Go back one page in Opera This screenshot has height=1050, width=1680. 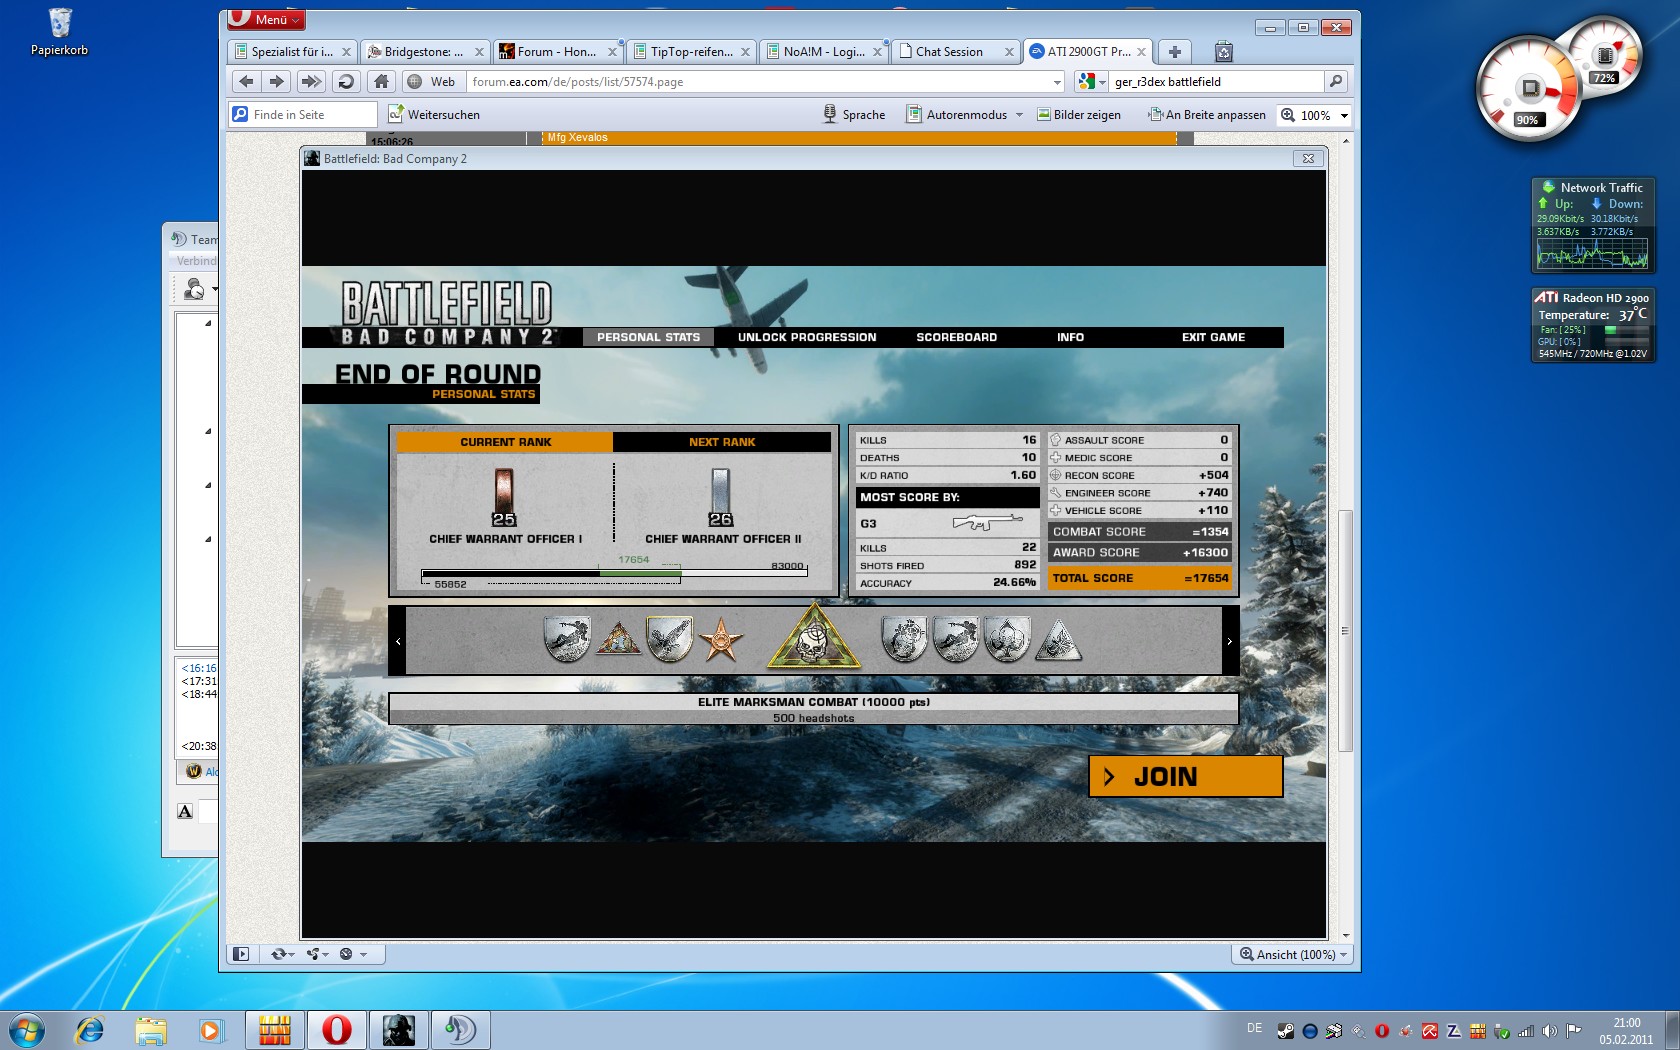(x=246, y=82)
